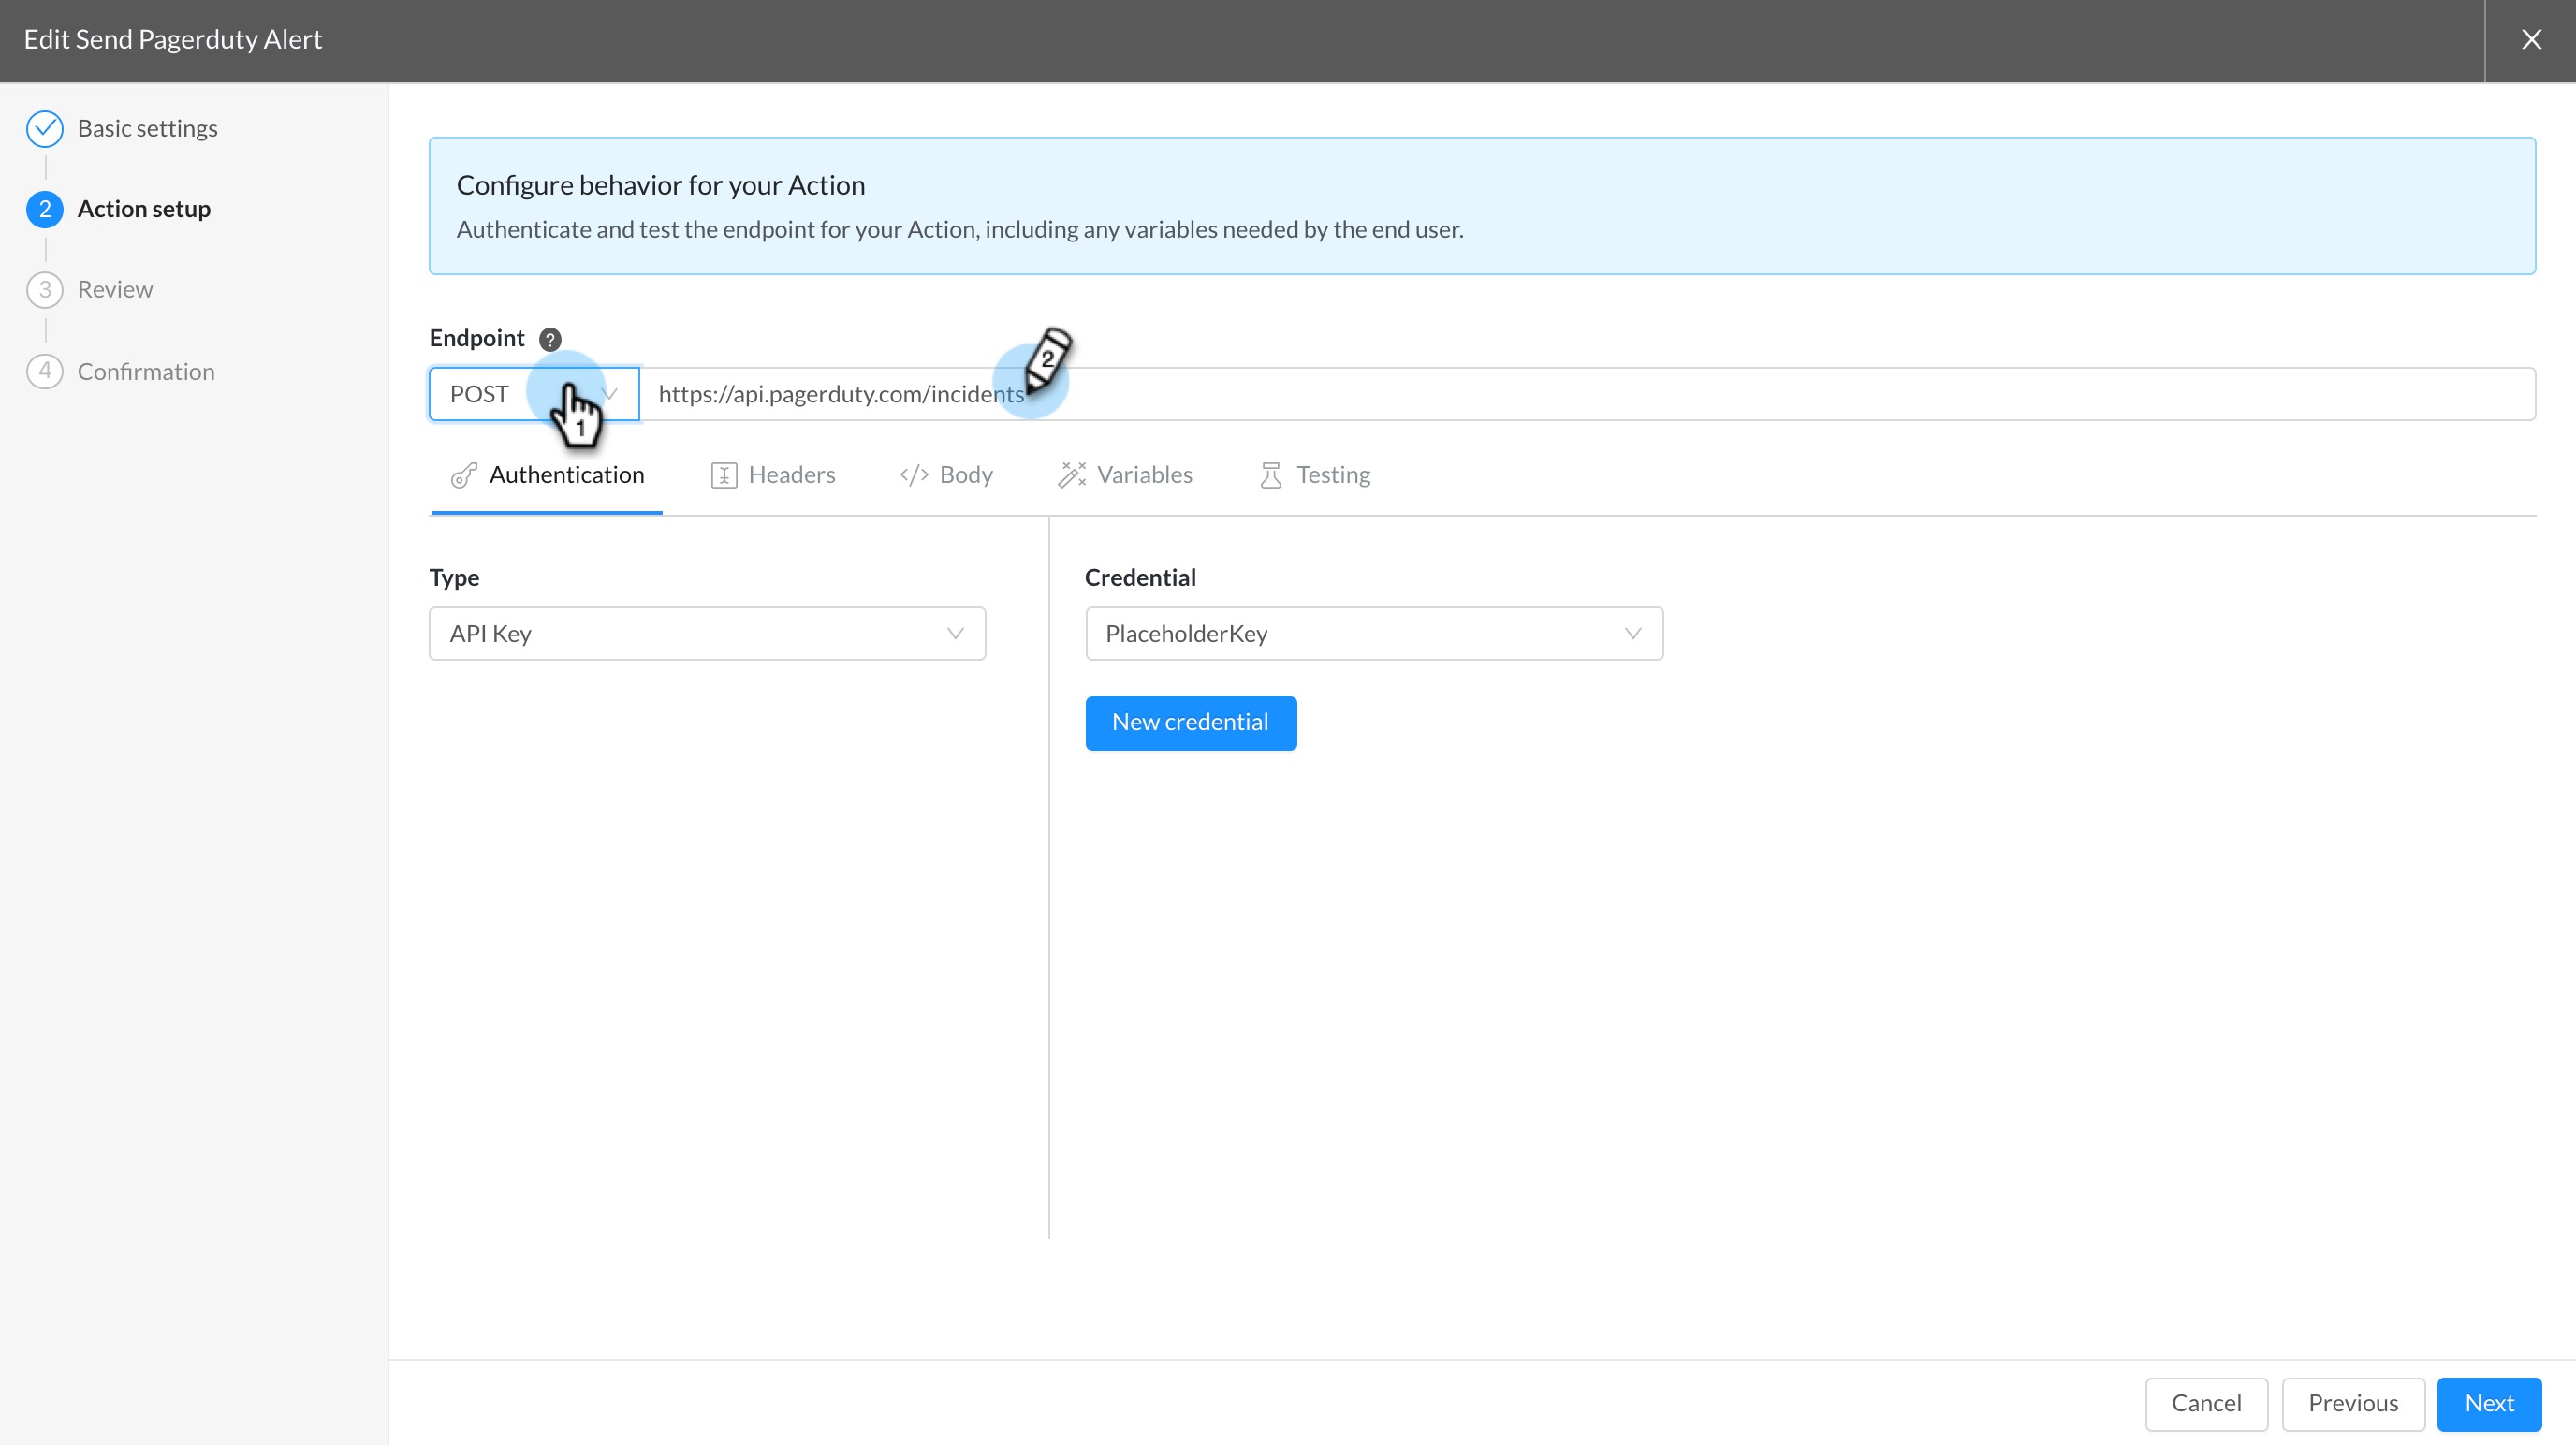The image size is (2576, 1445).
Task: Open the POST method dropdown
Action: [x=534, y=394]
